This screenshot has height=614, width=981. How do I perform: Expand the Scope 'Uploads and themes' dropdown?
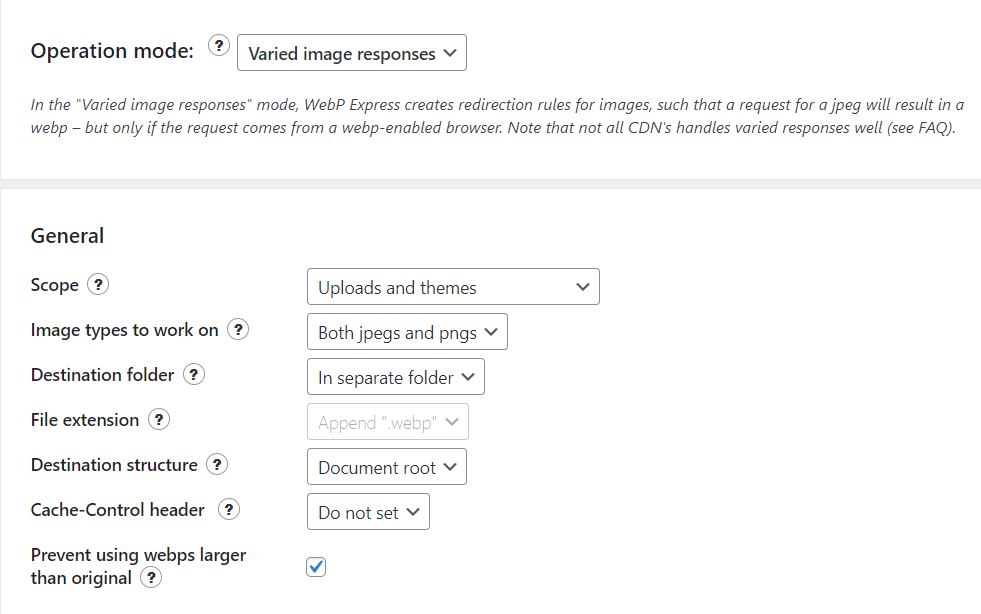[x=452, y=287]
